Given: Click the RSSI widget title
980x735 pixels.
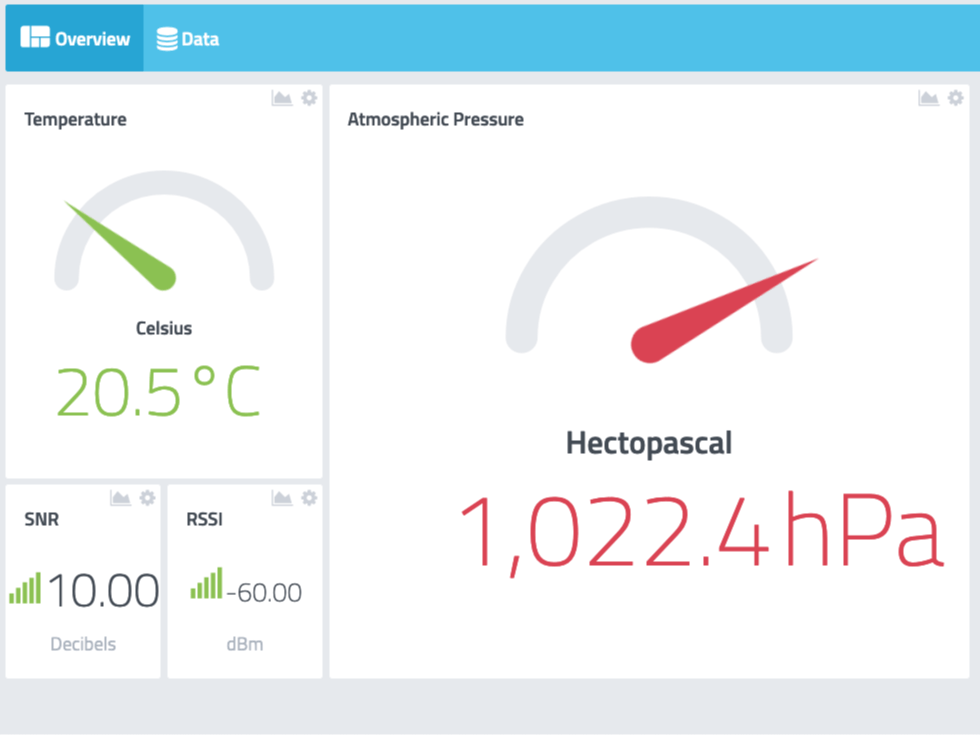Looking at the screenshot, I should click(x=204, y=519).
